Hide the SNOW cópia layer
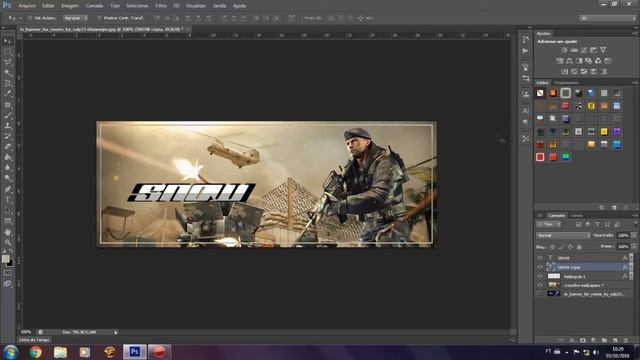This screenshot has height=360, width=640. tap(540, 267)
